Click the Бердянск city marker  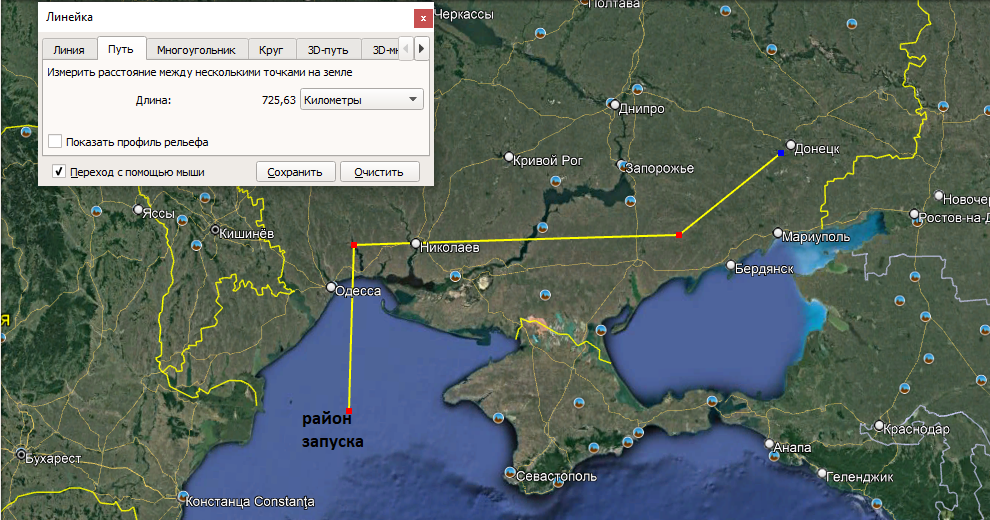(x=731, y=265)
